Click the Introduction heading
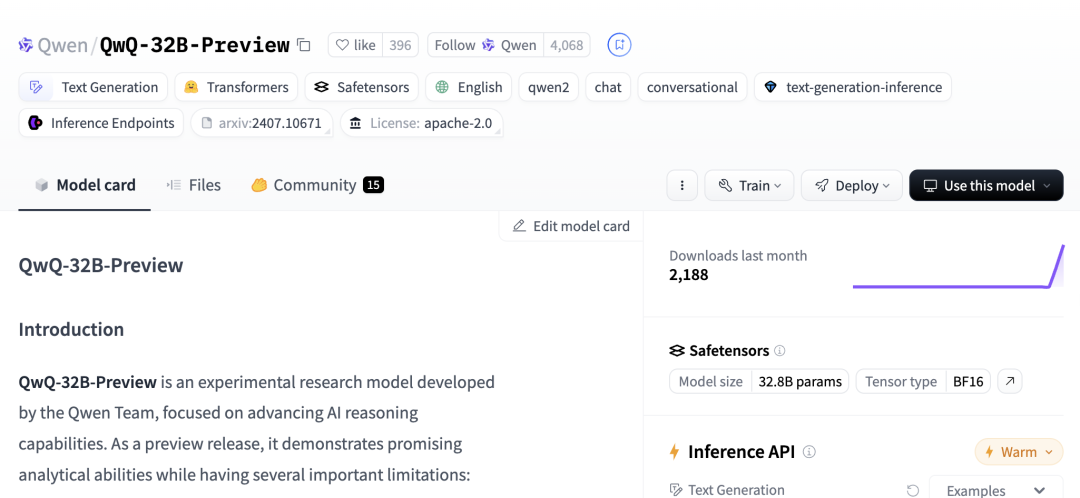1080x498 pixels. tap(72, 329)
